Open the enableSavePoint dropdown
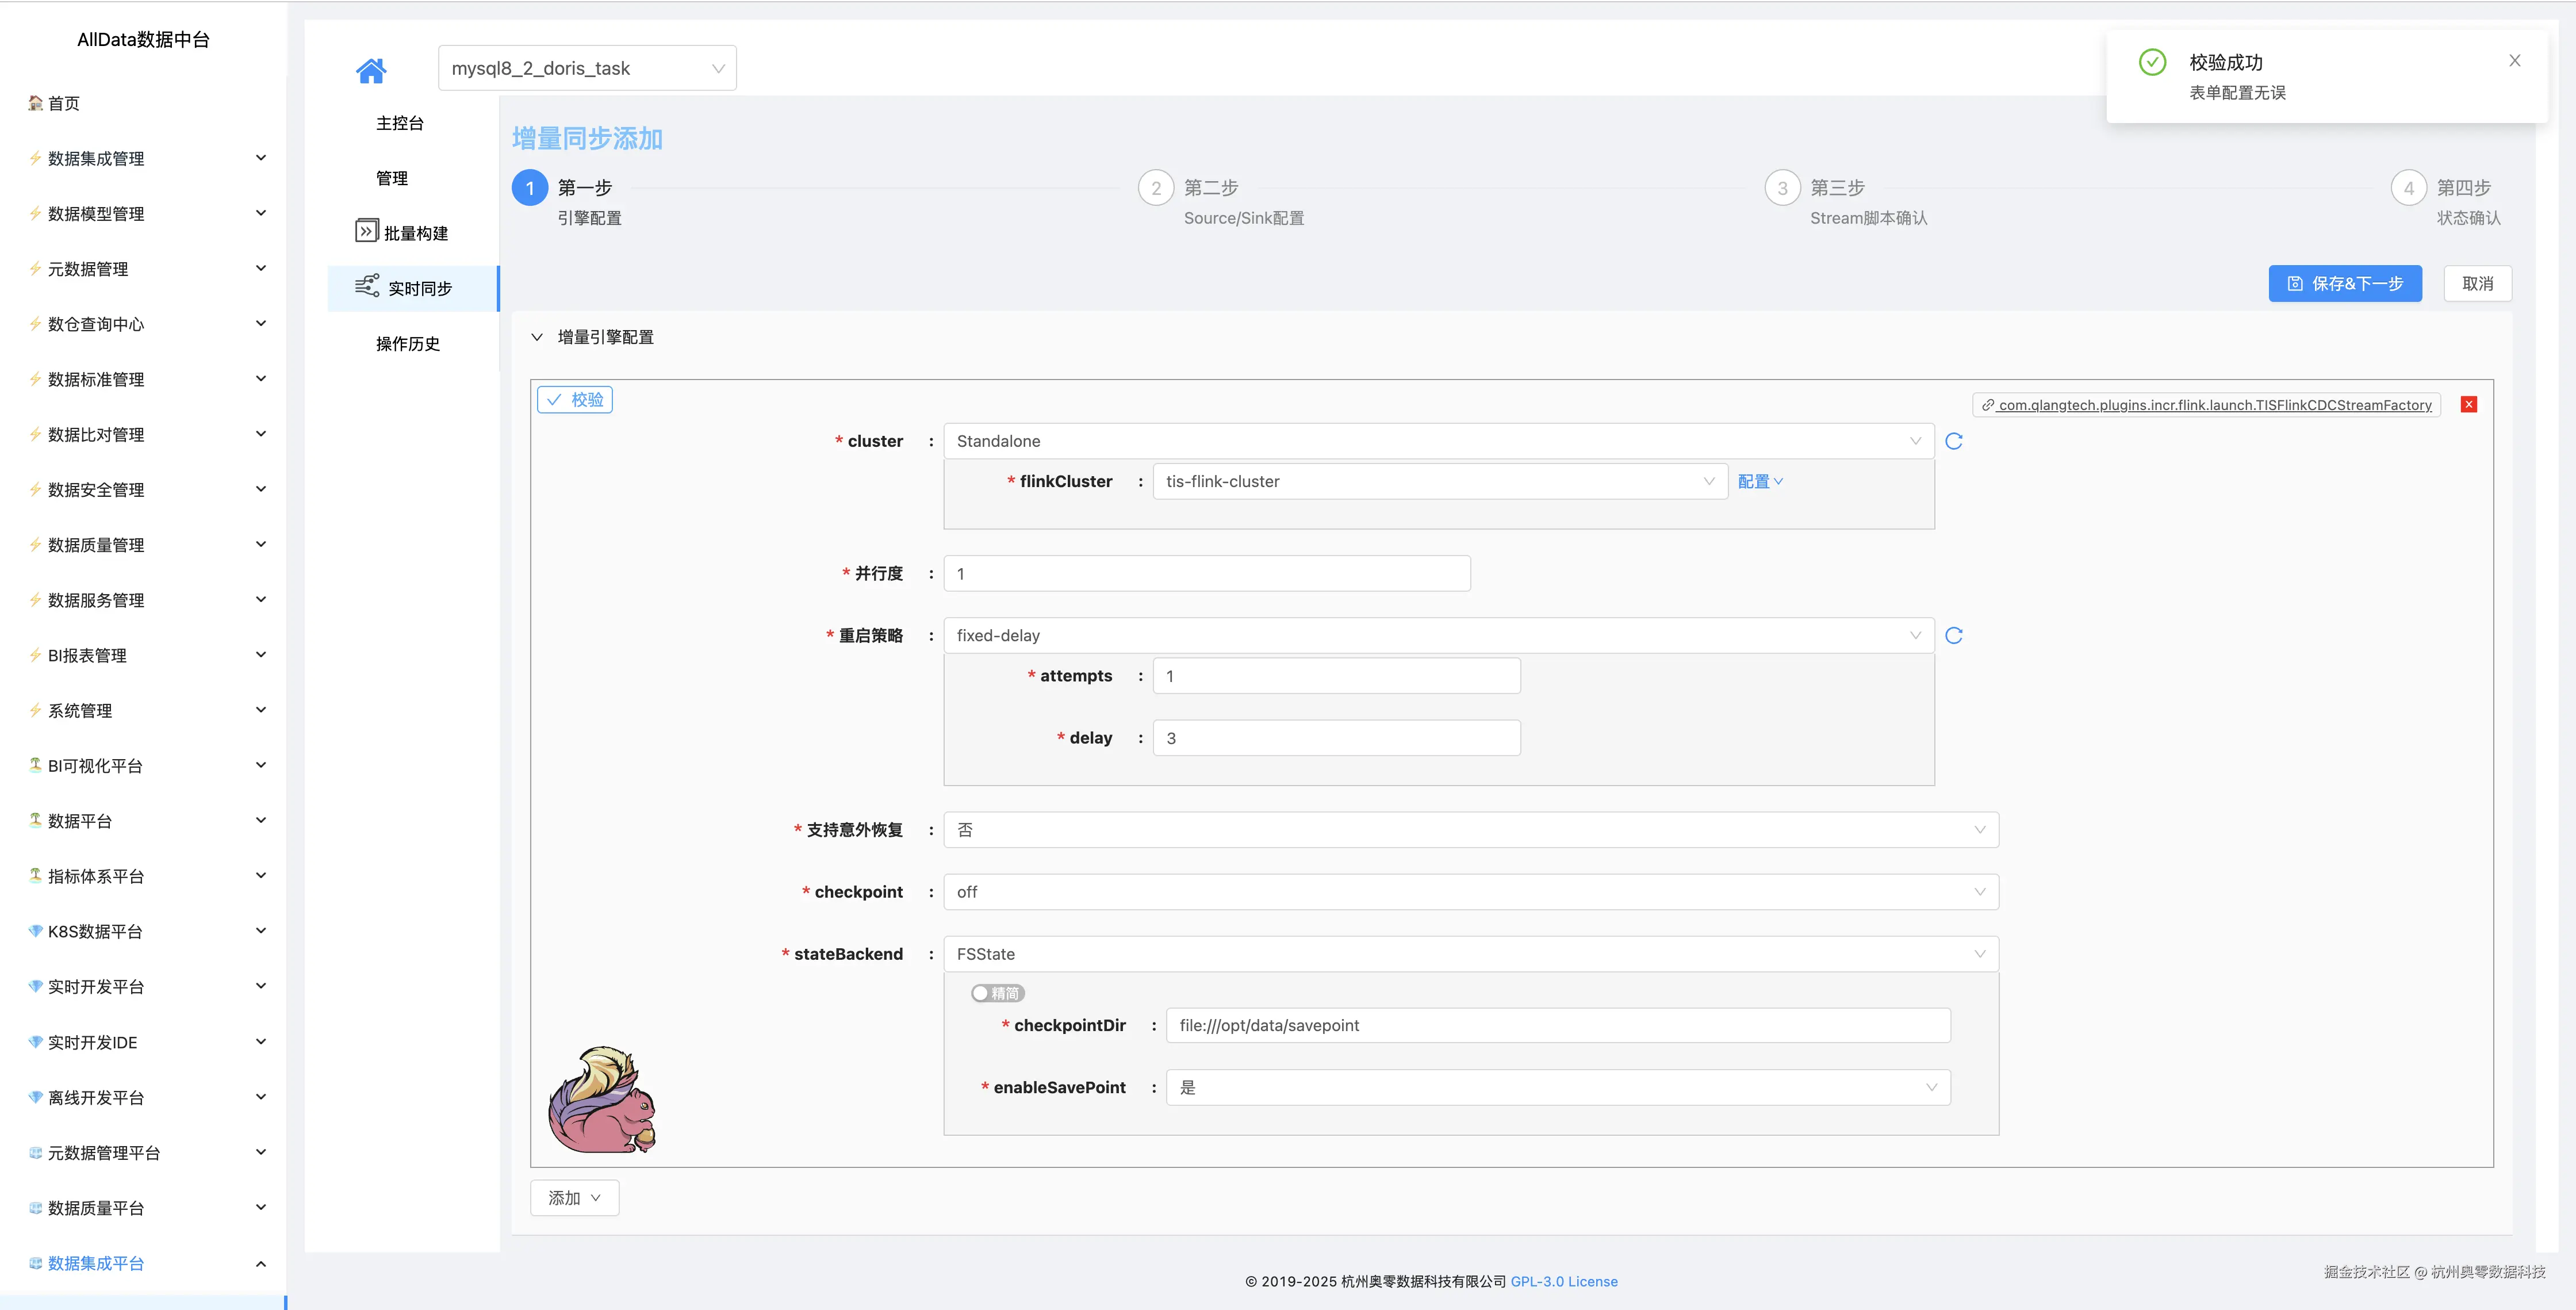 click(1557, 1087)
